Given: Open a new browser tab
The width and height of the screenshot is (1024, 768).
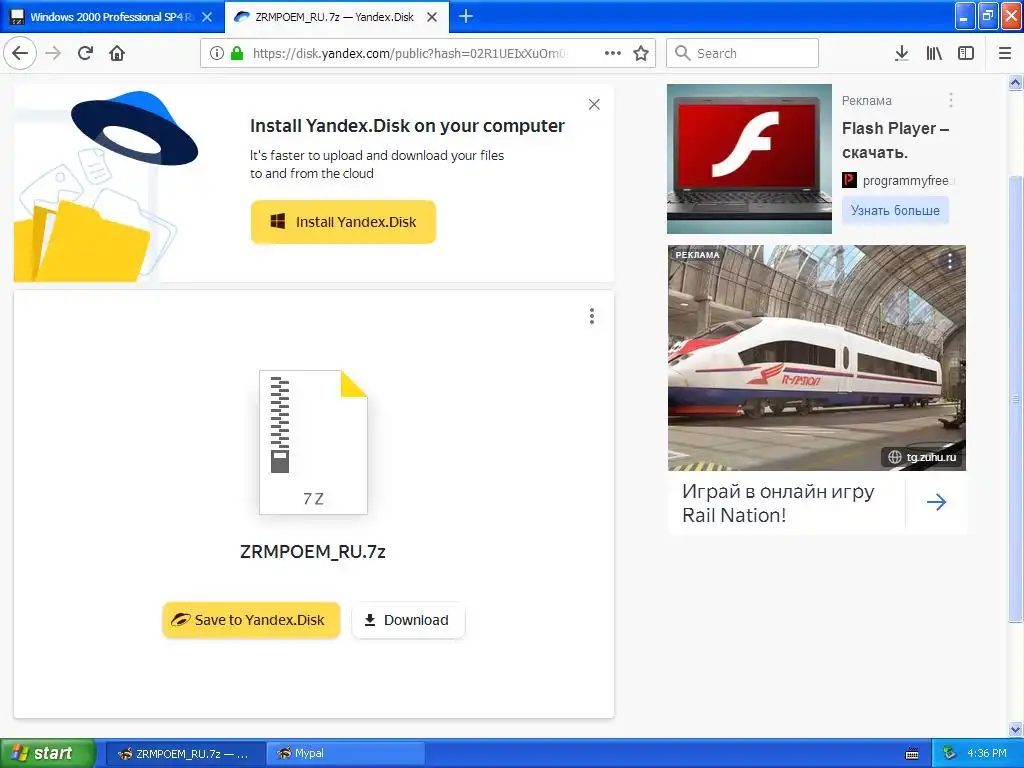Looking at the screenshot, I should pos(466,16).
